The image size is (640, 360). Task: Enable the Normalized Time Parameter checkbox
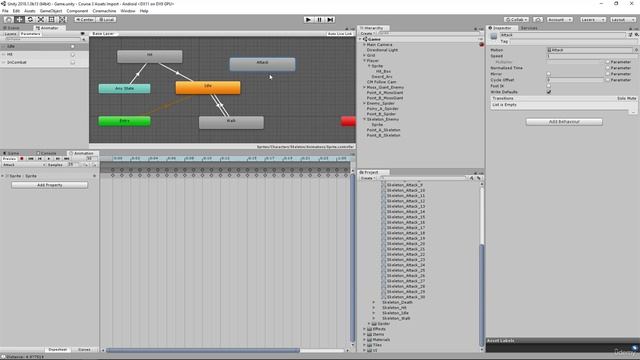[607, 68]
